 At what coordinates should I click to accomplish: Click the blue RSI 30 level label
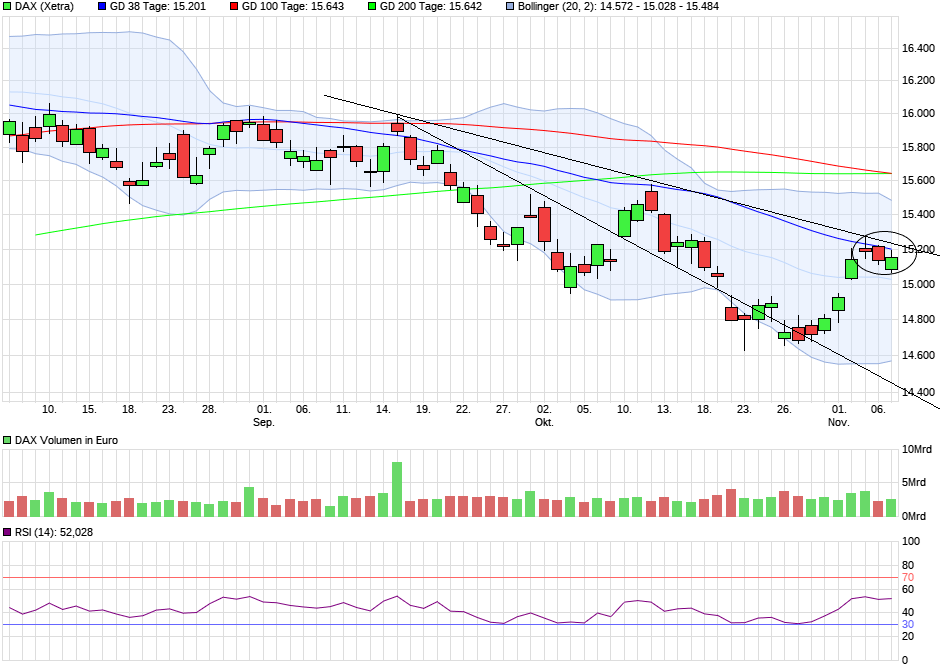pos(908,624)
